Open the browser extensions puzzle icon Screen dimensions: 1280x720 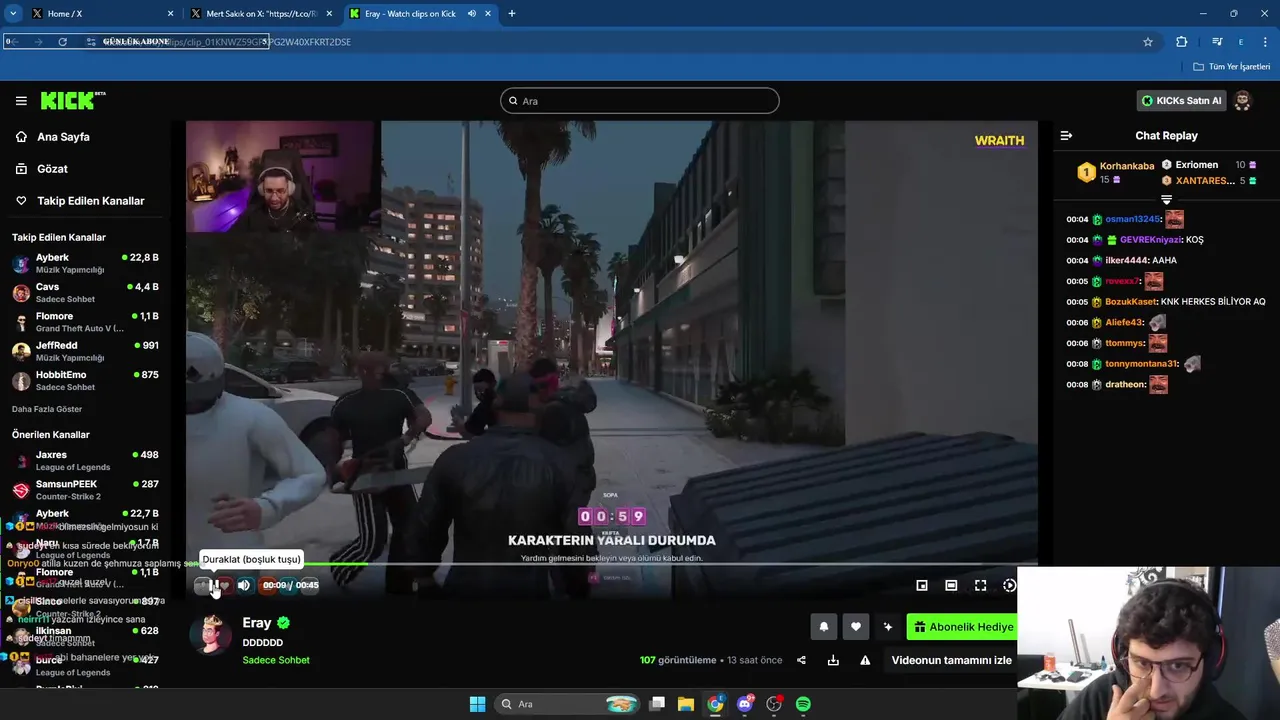[1182, 42]
